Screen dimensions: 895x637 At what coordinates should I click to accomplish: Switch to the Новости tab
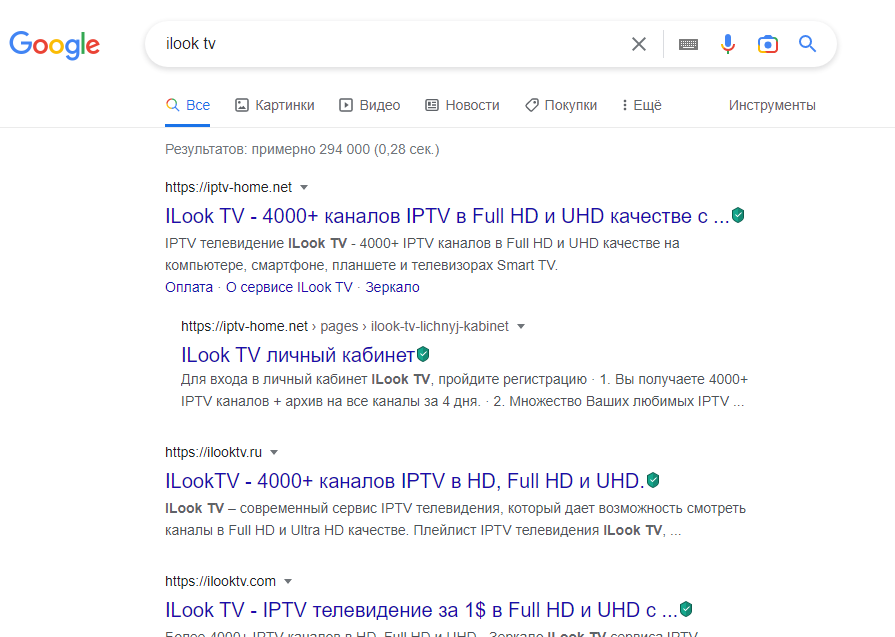click(462, 104)
